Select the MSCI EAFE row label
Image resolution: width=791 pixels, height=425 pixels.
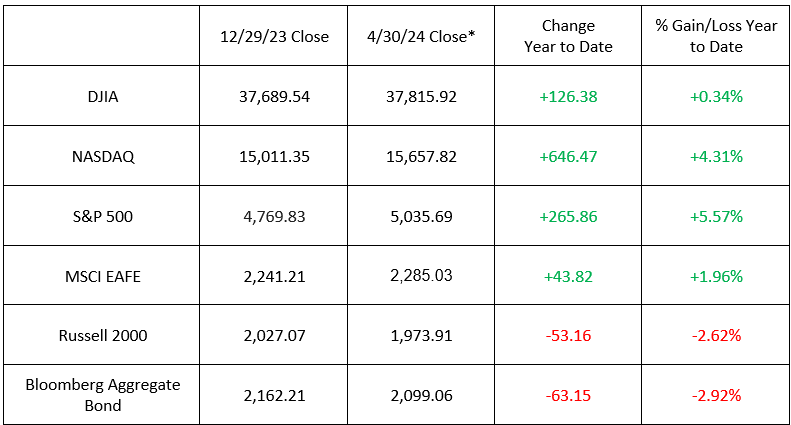click(x=102, y=276)
